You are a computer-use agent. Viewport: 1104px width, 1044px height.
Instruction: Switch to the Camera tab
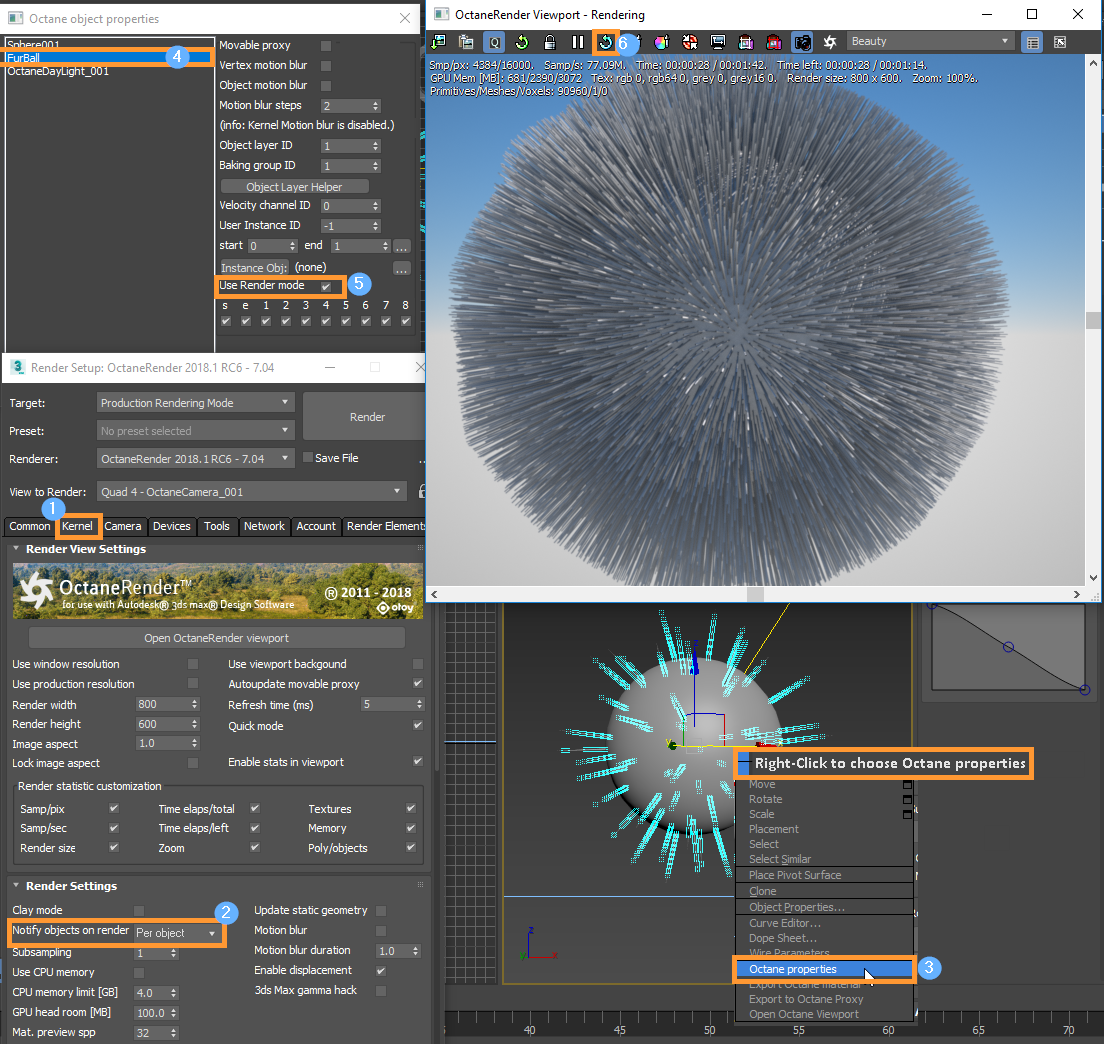123,526
